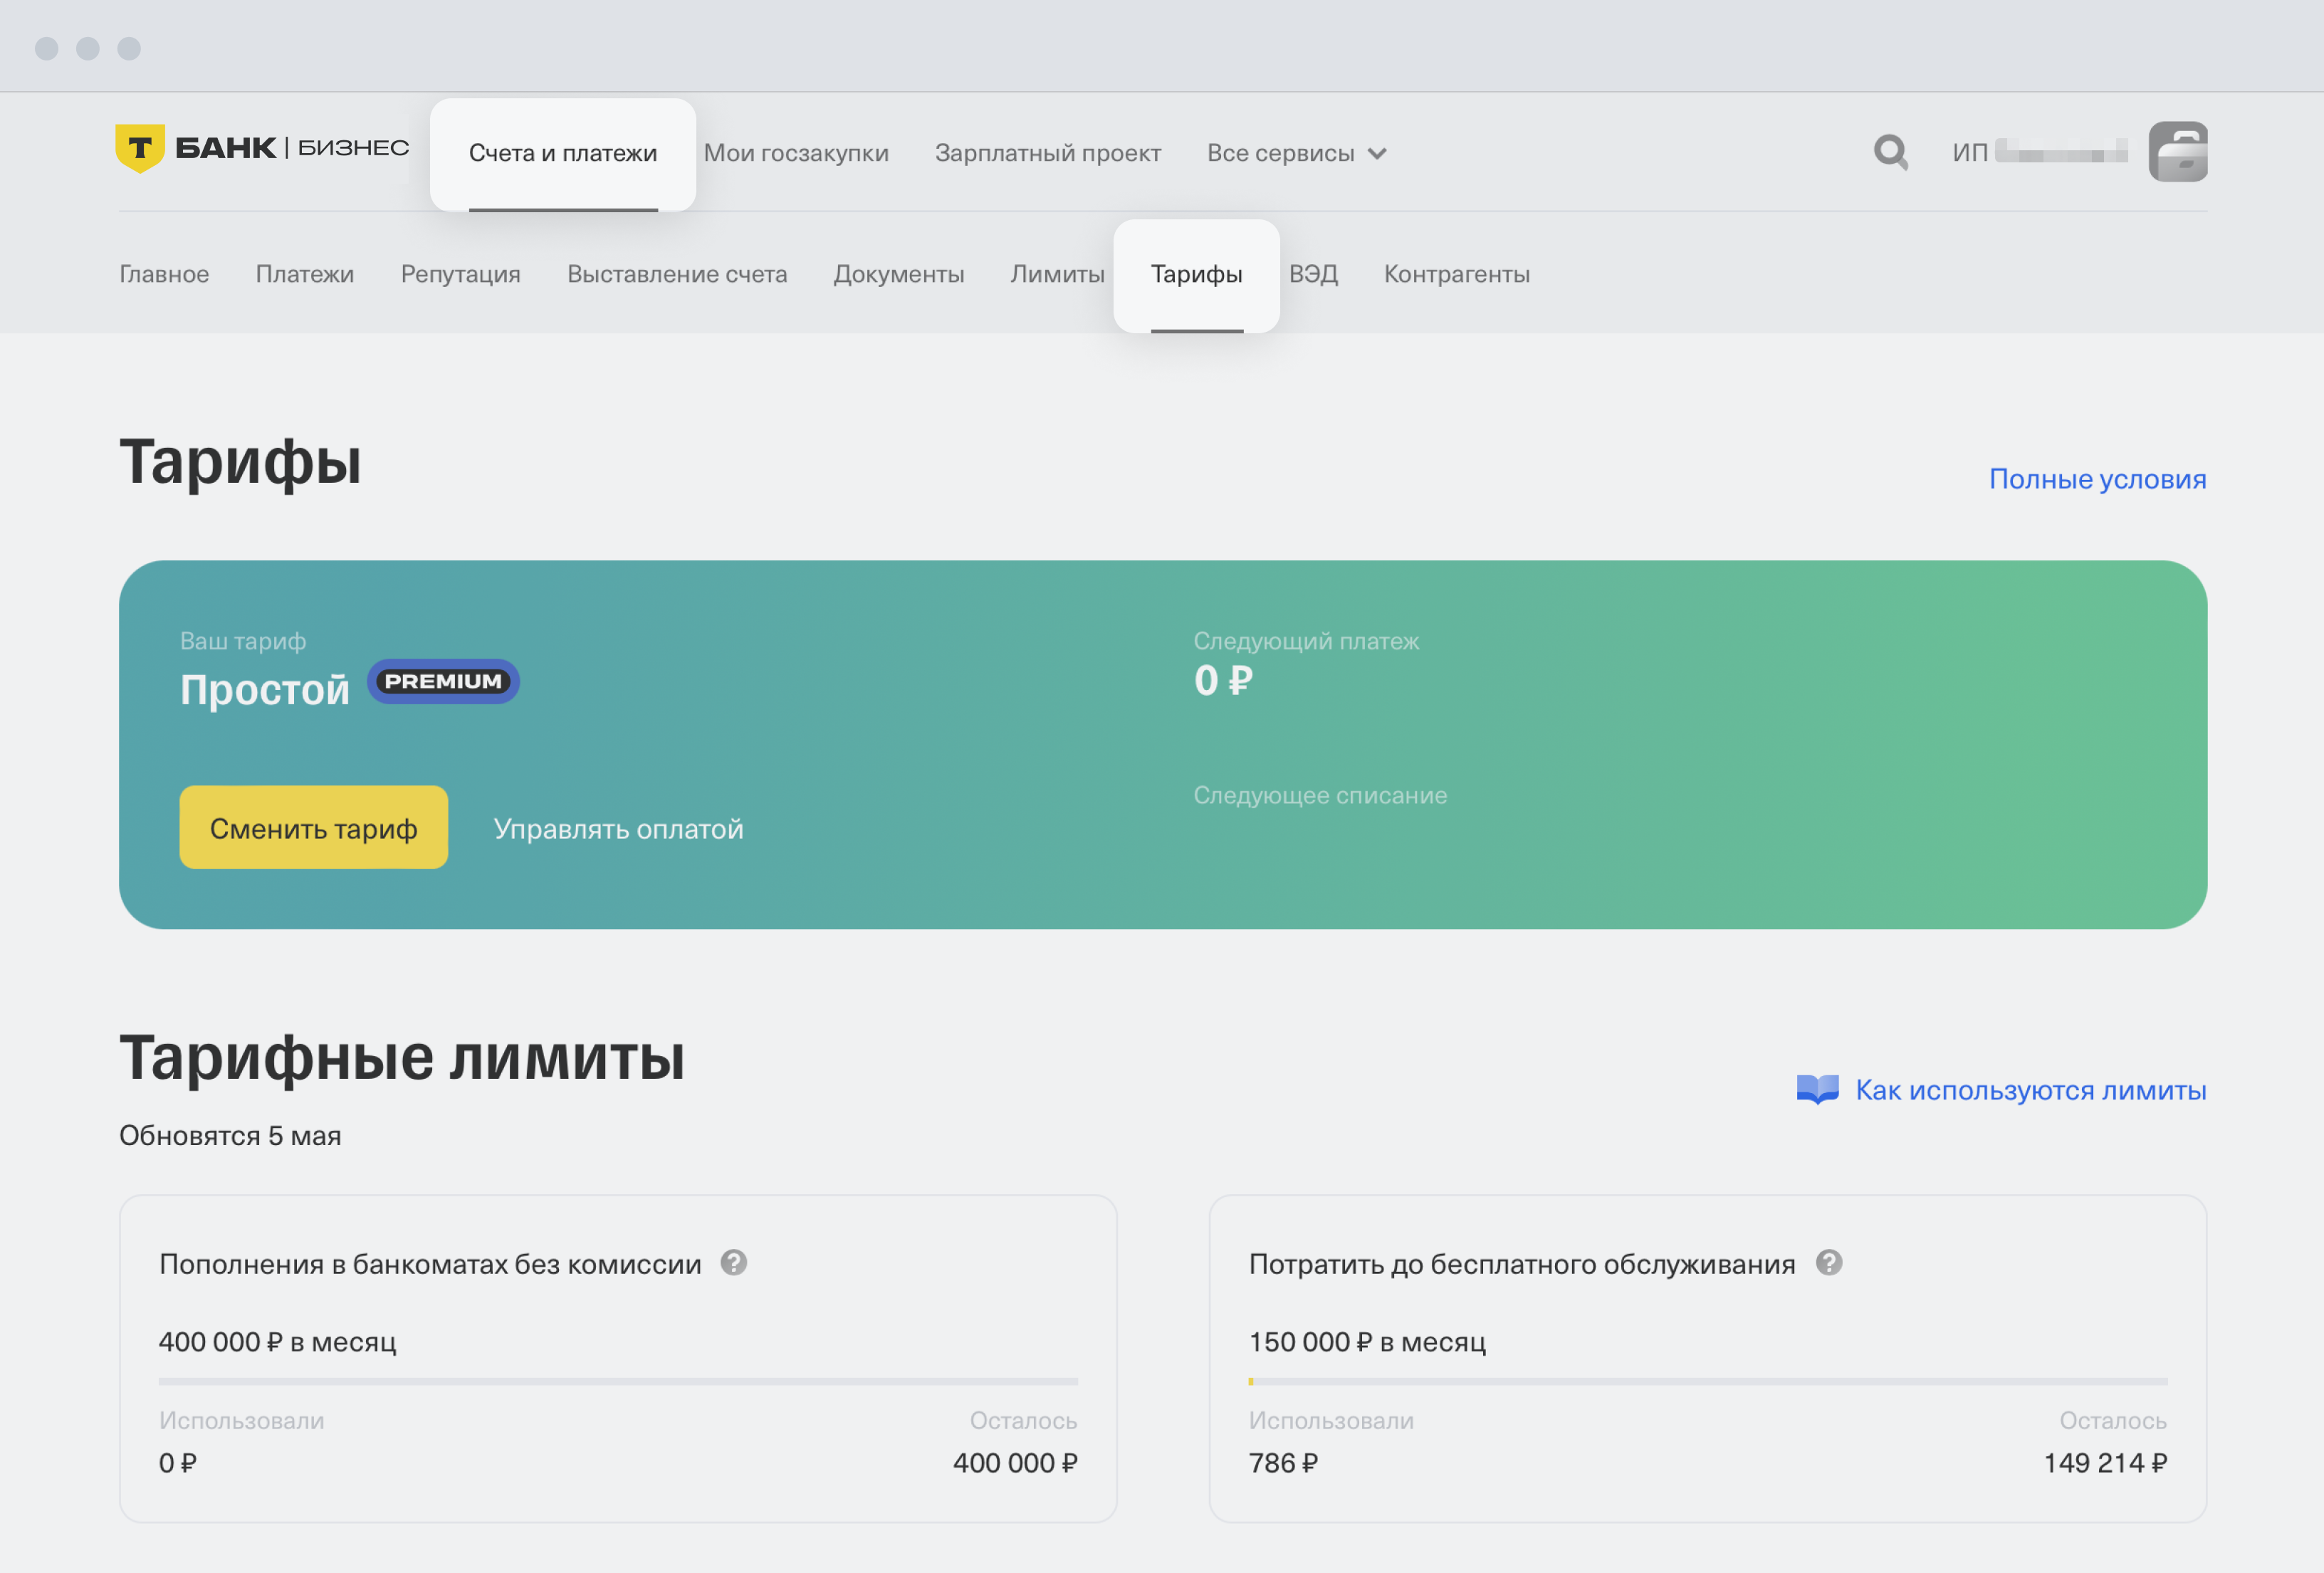
Task: Show help for ATM top-ups without commission
Action: click(x=734, y=1263)
